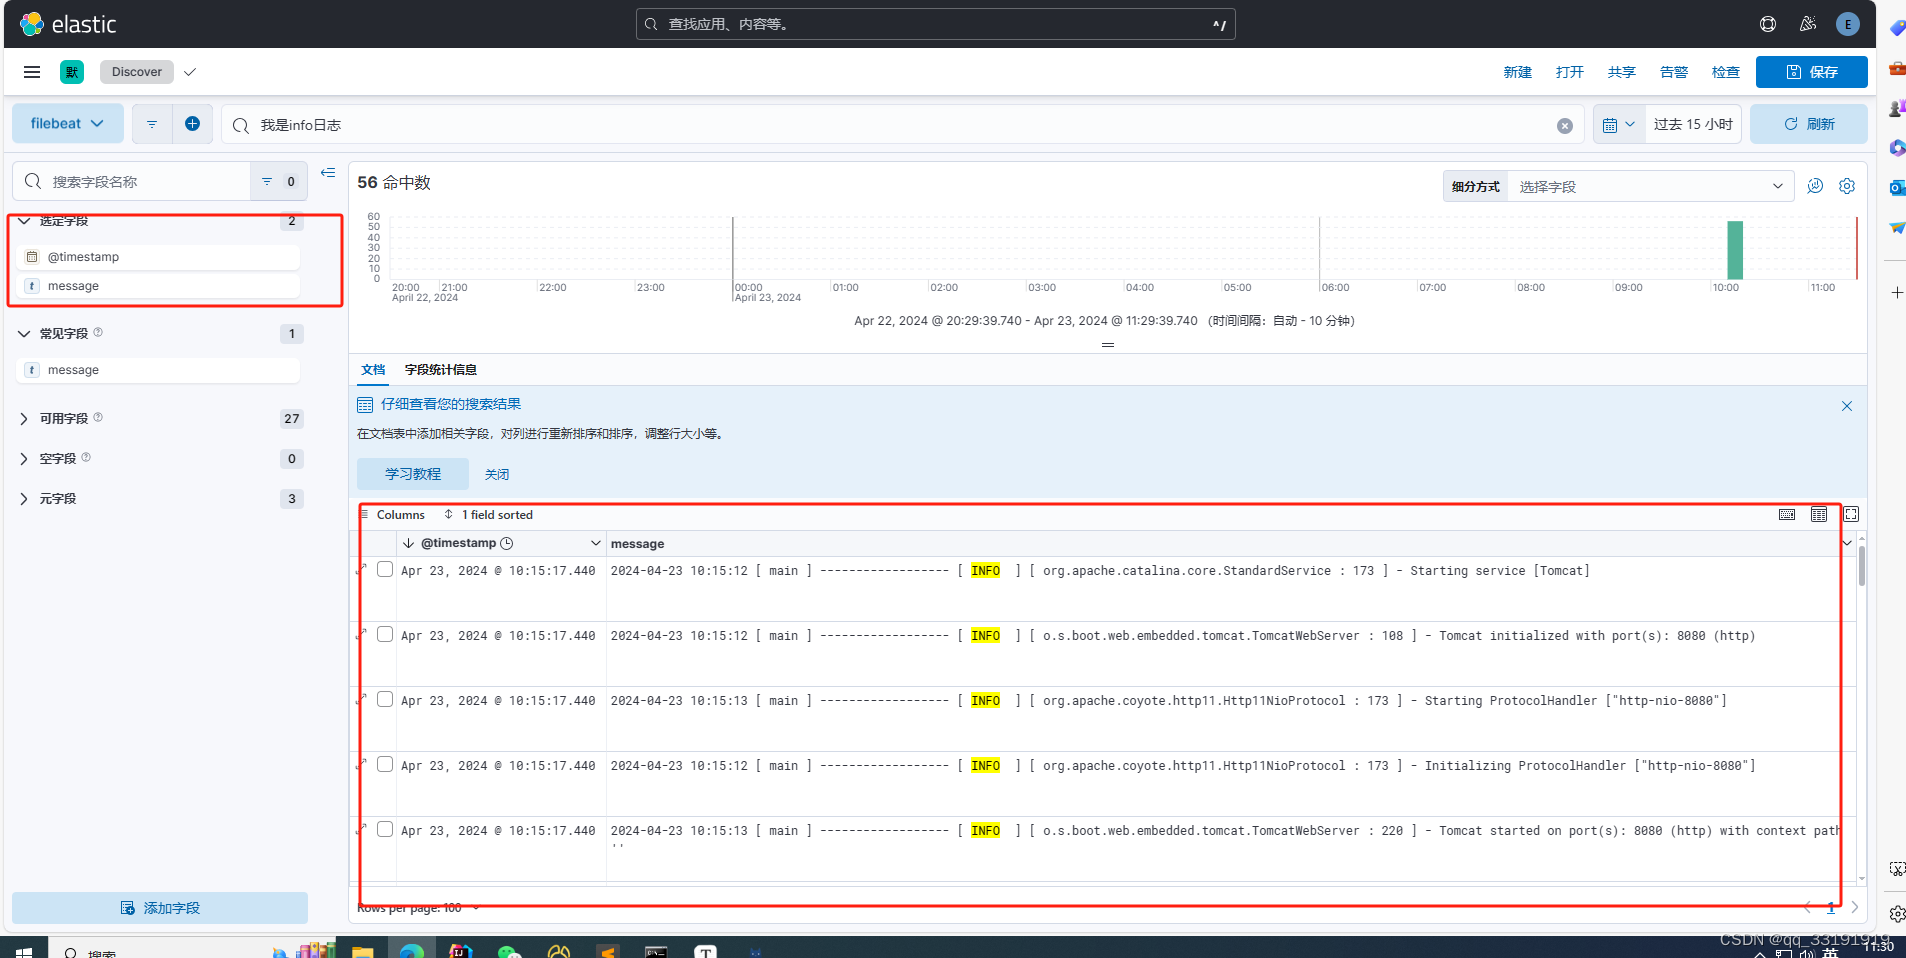This screenshot has width=1906, height=958.
Task: Click the green histogram bar at 10:00
Action: coord(1735,250)
